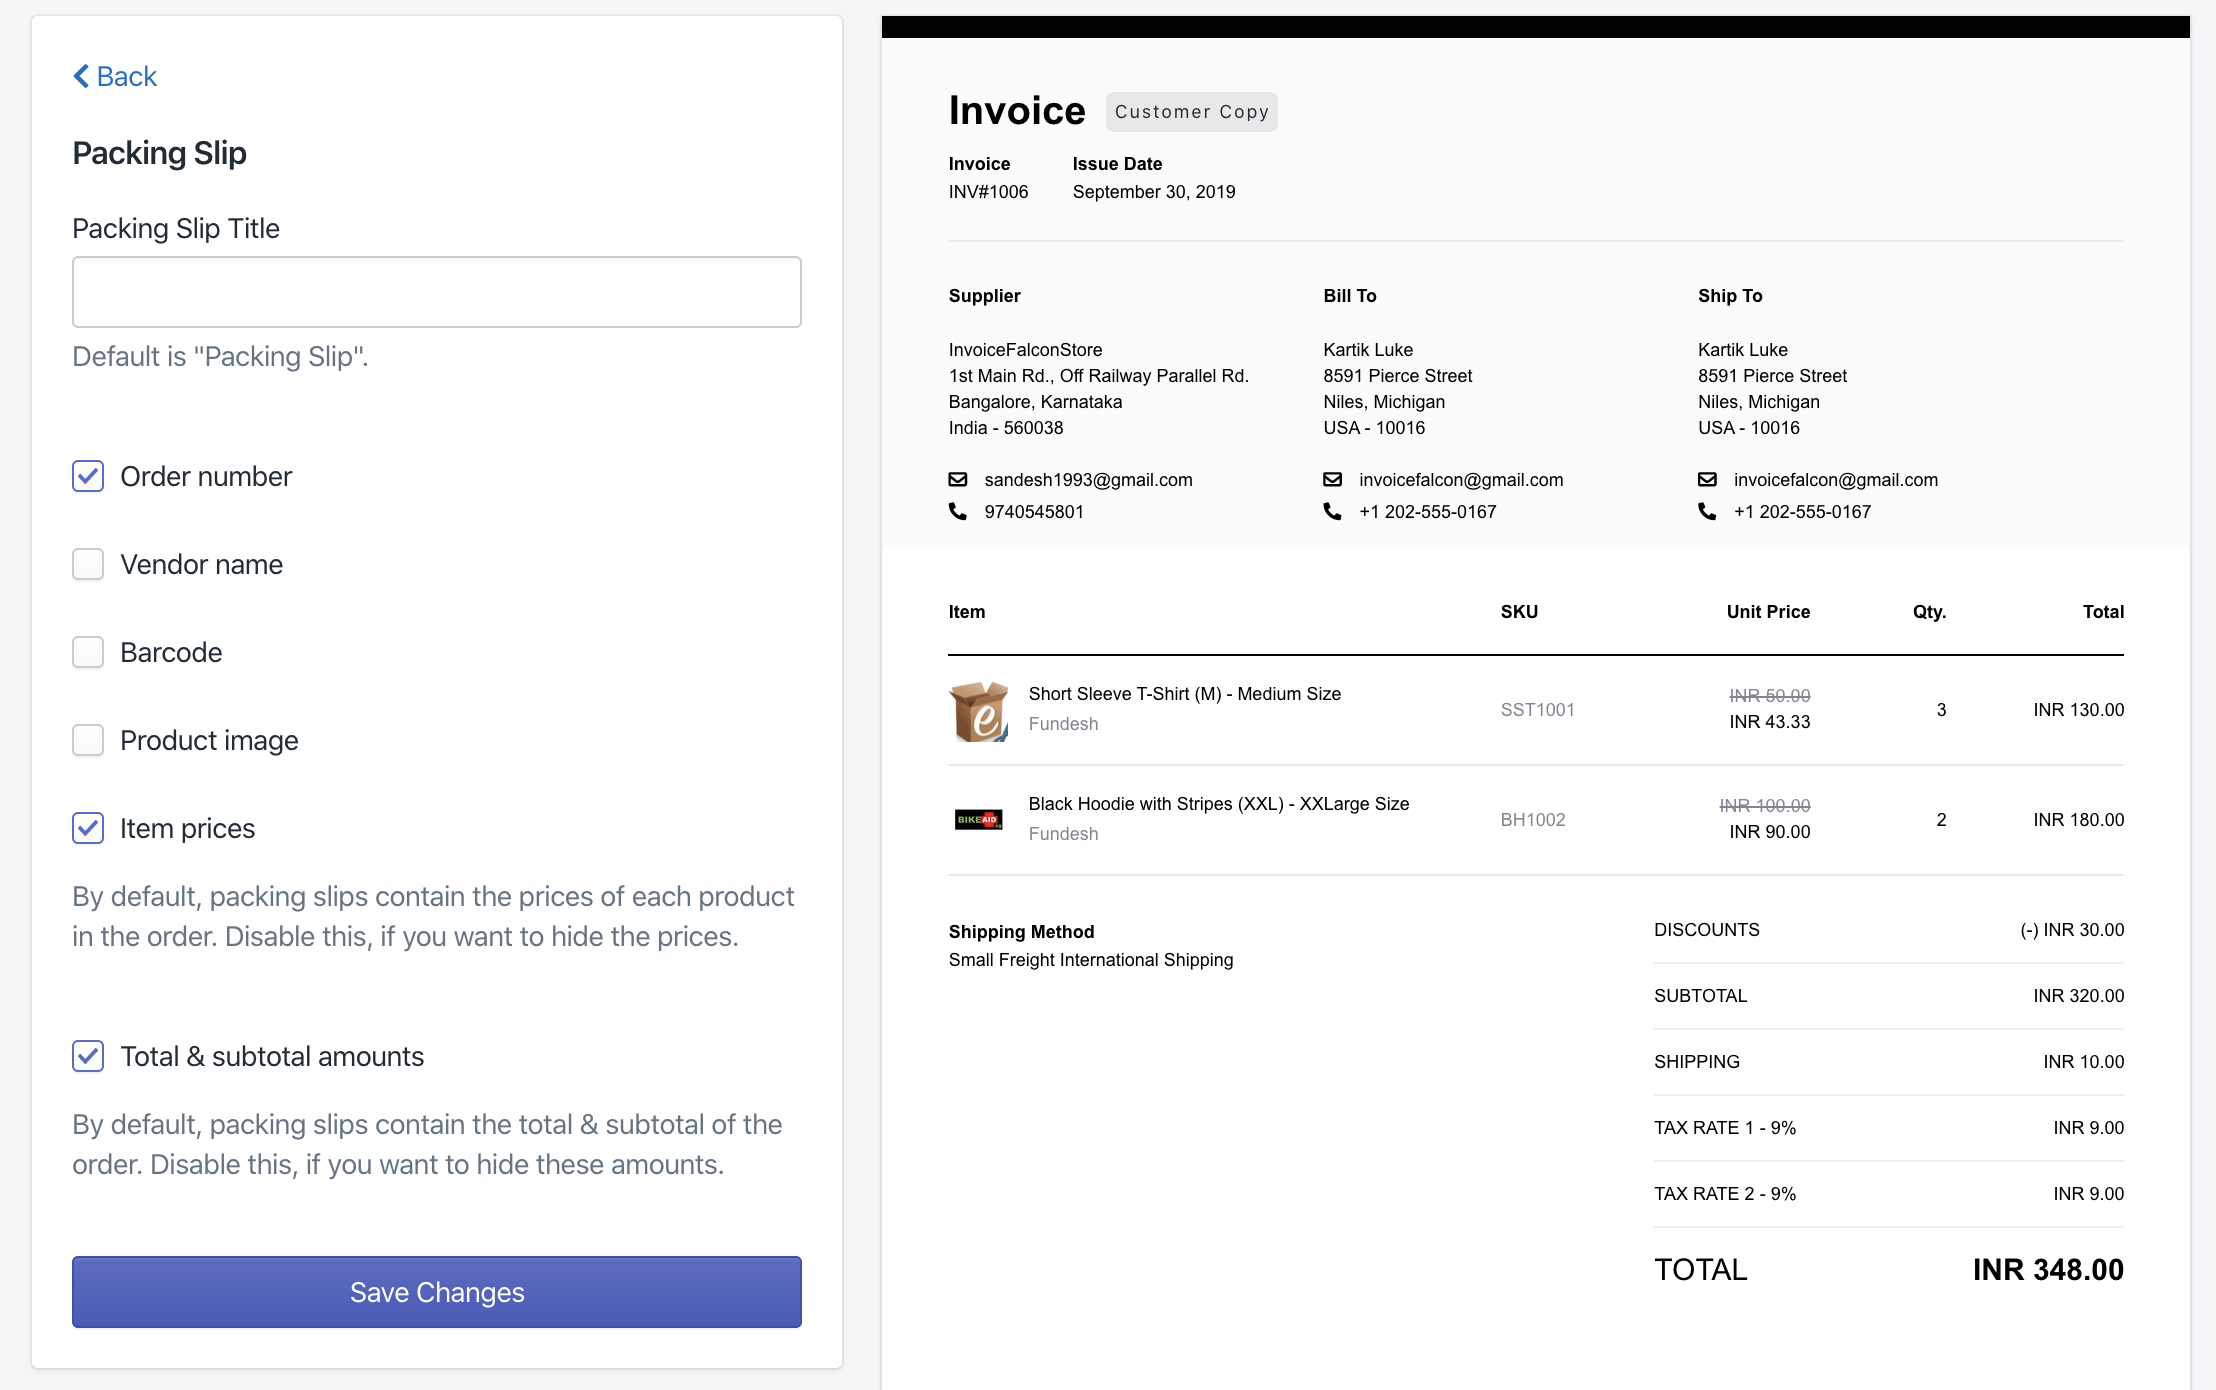Image resolution: width=2216 pixels, height=1390 pixels.
Task: Click the supplier email sandesh1993@gmail.com
Action: [1088, 480]
